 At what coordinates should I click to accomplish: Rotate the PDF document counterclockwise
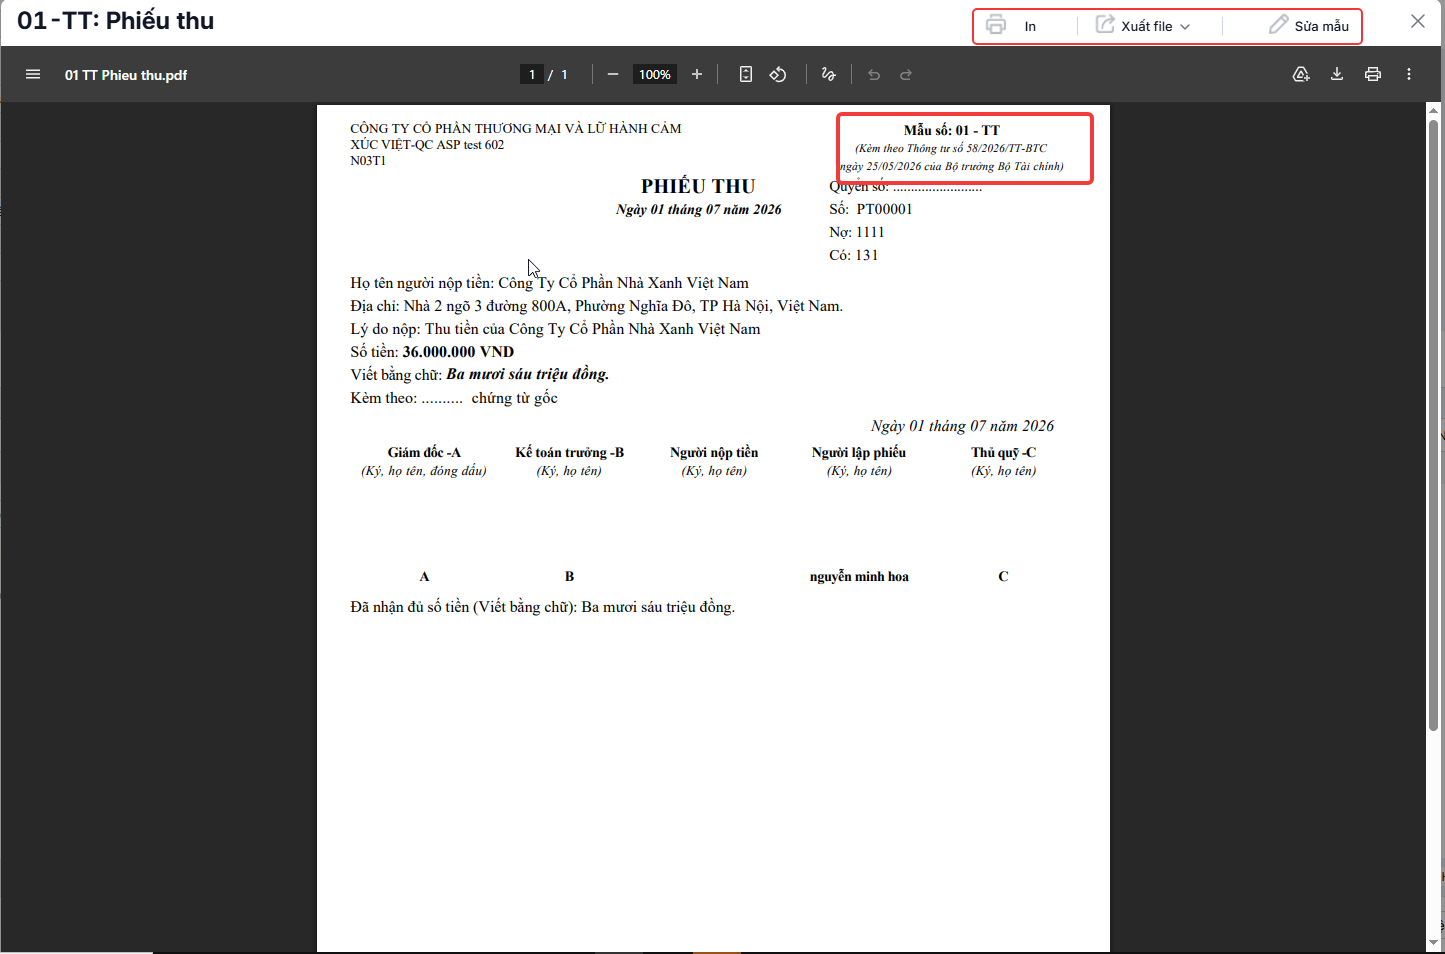(x=778, y=74)
